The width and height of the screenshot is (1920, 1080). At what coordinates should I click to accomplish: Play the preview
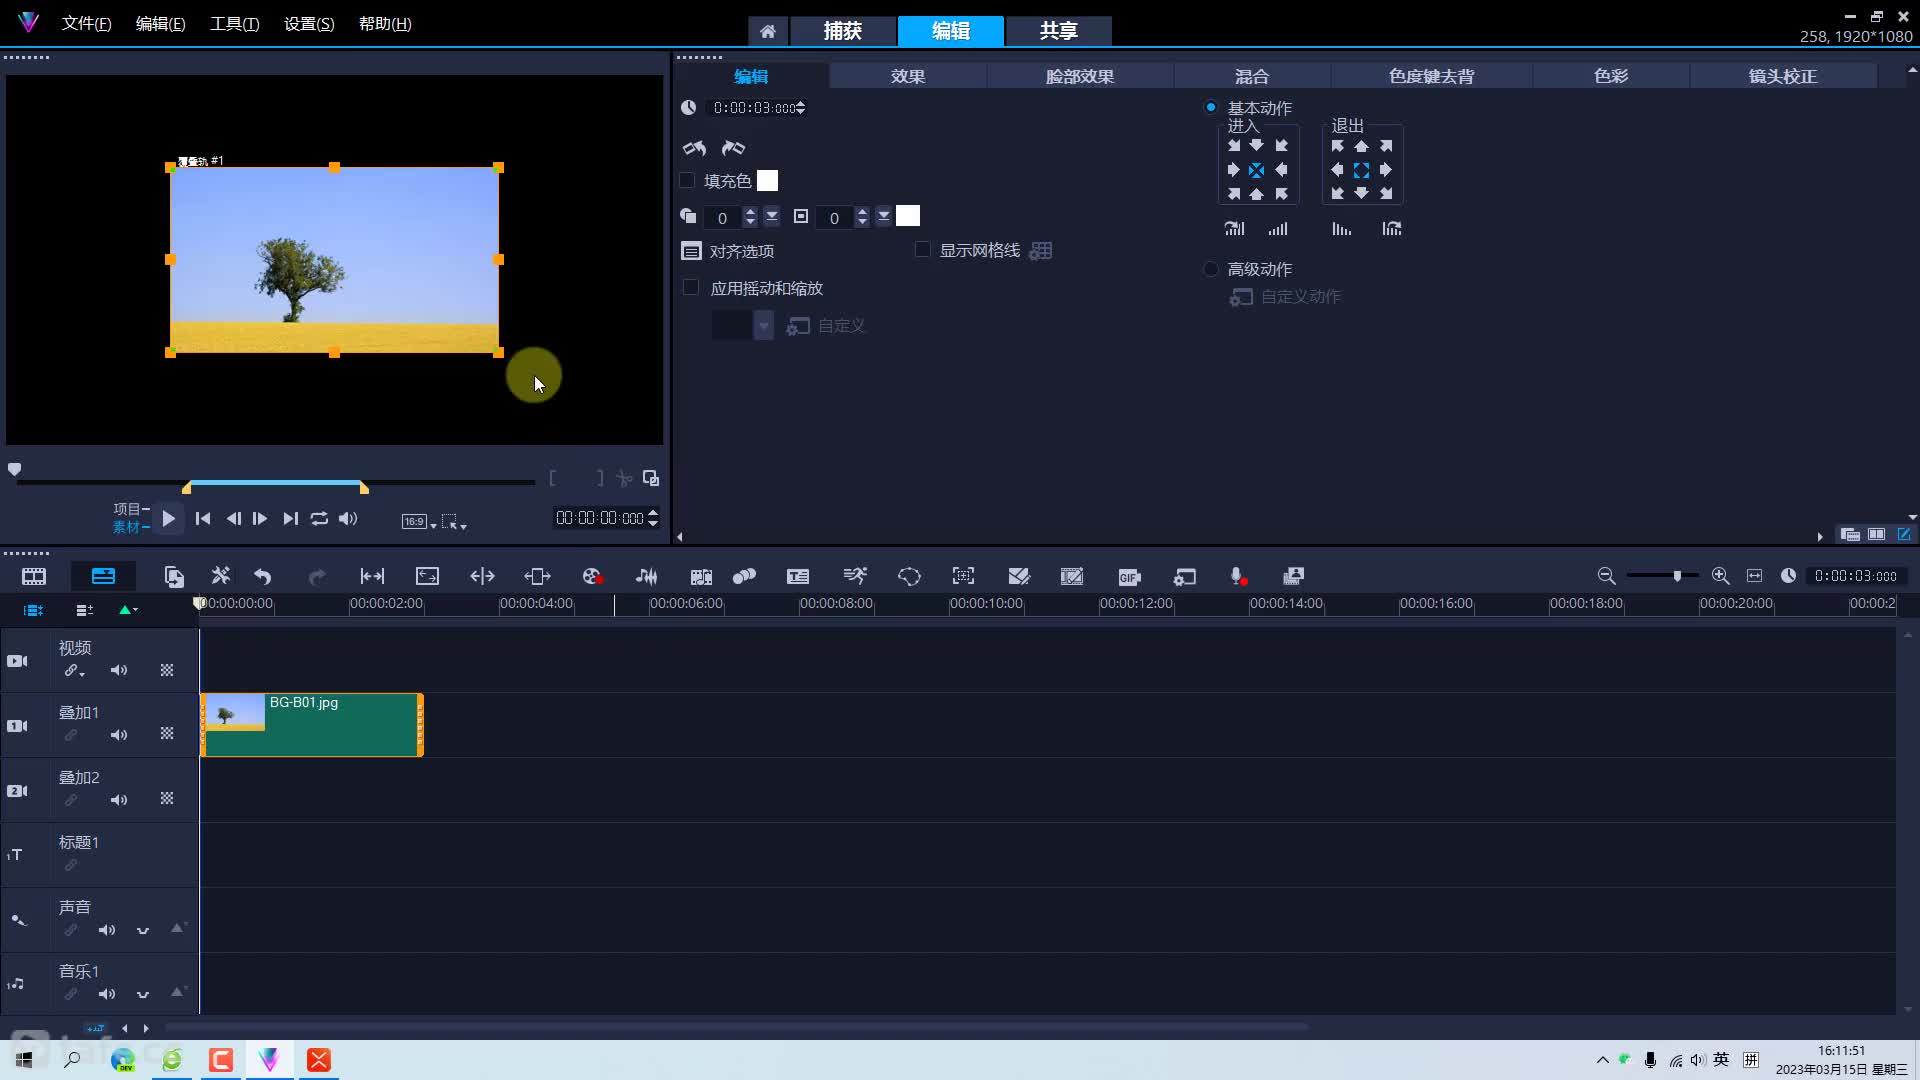pos(168,518)
